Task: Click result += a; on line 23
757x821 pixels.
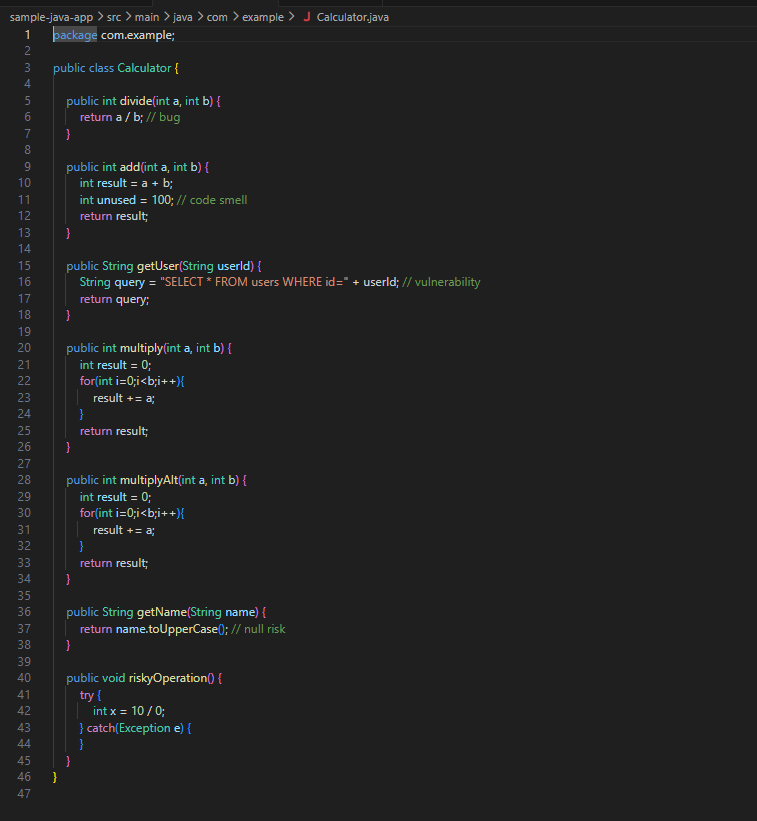Action: (x=124, y=398)
